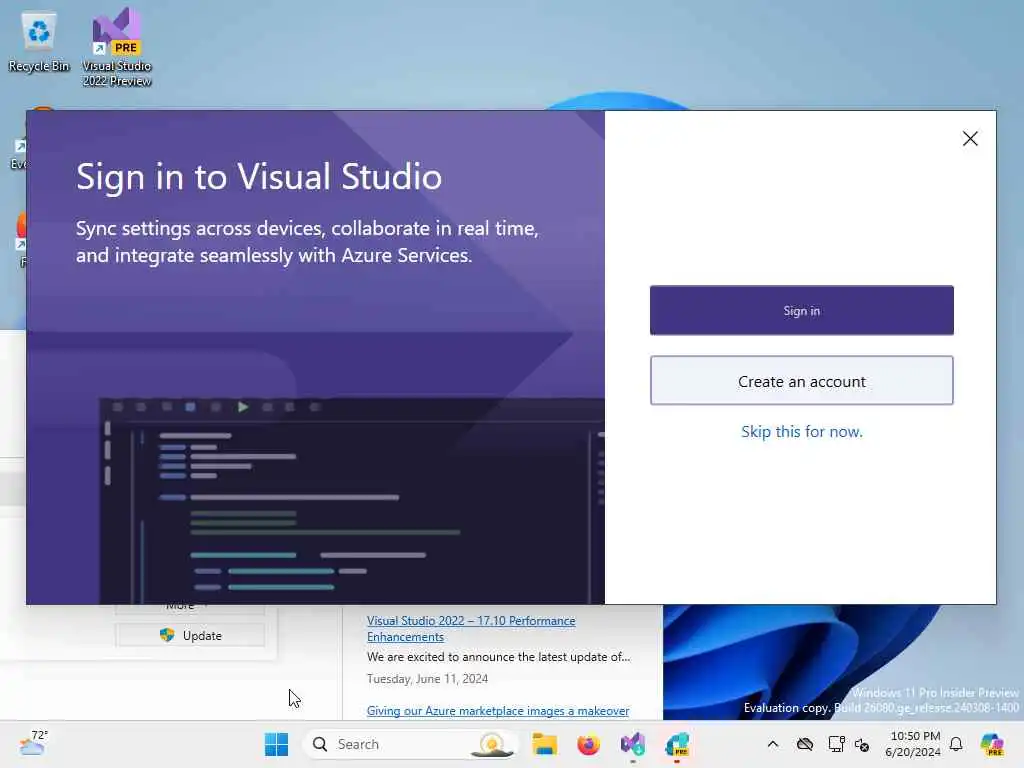
Task: Open Visual Studio 2022 – 17.10 Performance Enhancements link
Action: click(471, 628)
